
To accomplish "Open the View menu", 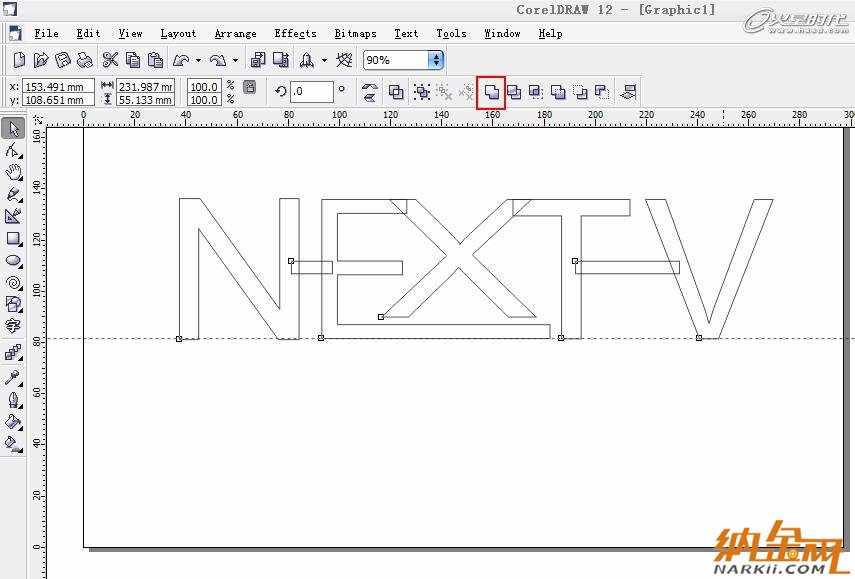I will pyautogui.click(x=130, y=34).
